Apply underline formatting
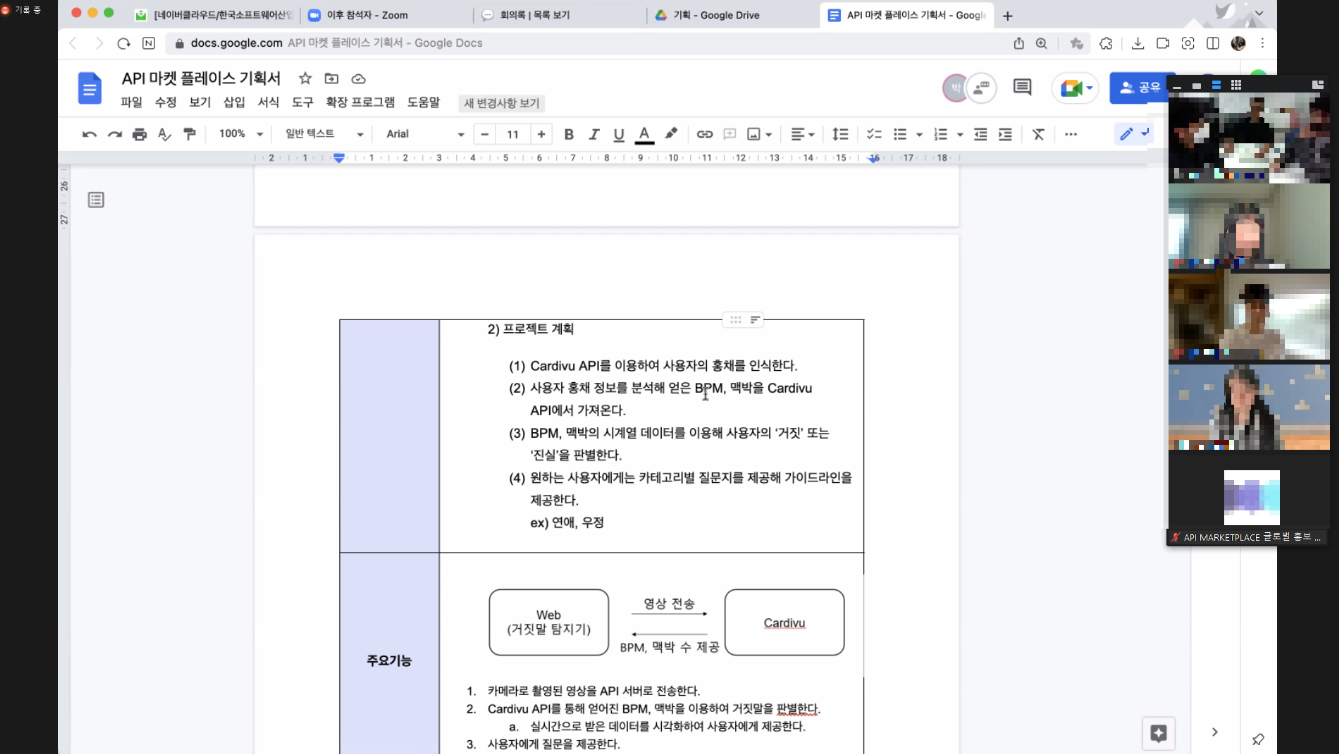 click(619, 134)
